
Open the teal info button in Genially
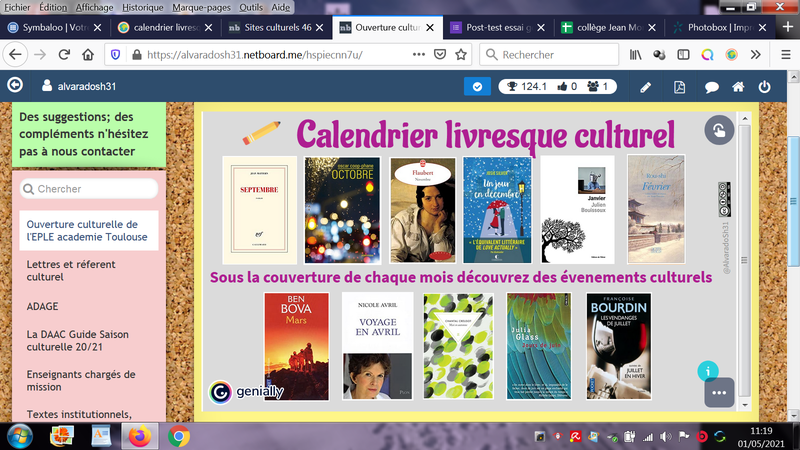707,371
